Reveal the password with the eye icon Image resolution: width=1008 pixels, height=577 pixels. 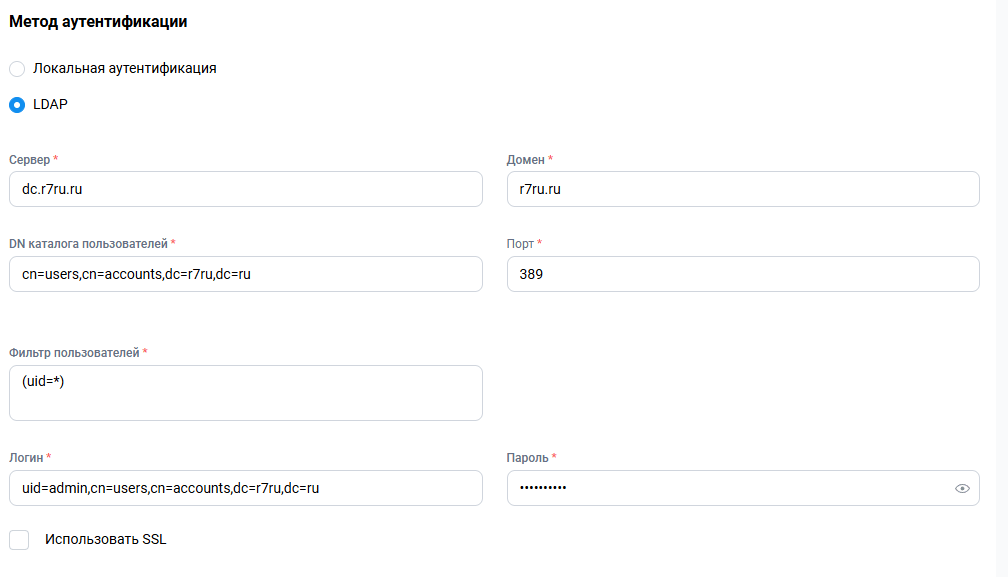(x=962, y=488)
